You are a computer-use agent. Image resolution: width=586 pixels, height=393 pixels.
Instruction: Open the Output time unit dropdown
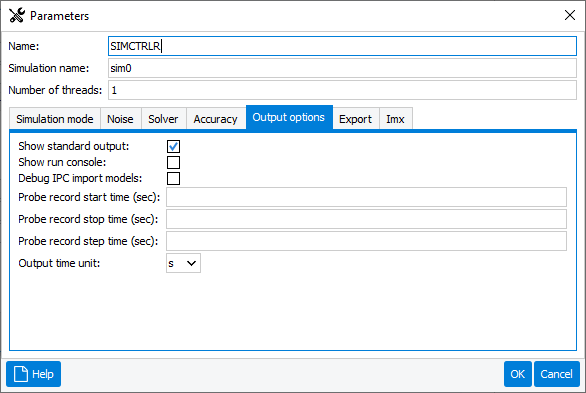(x=183, y=263)
